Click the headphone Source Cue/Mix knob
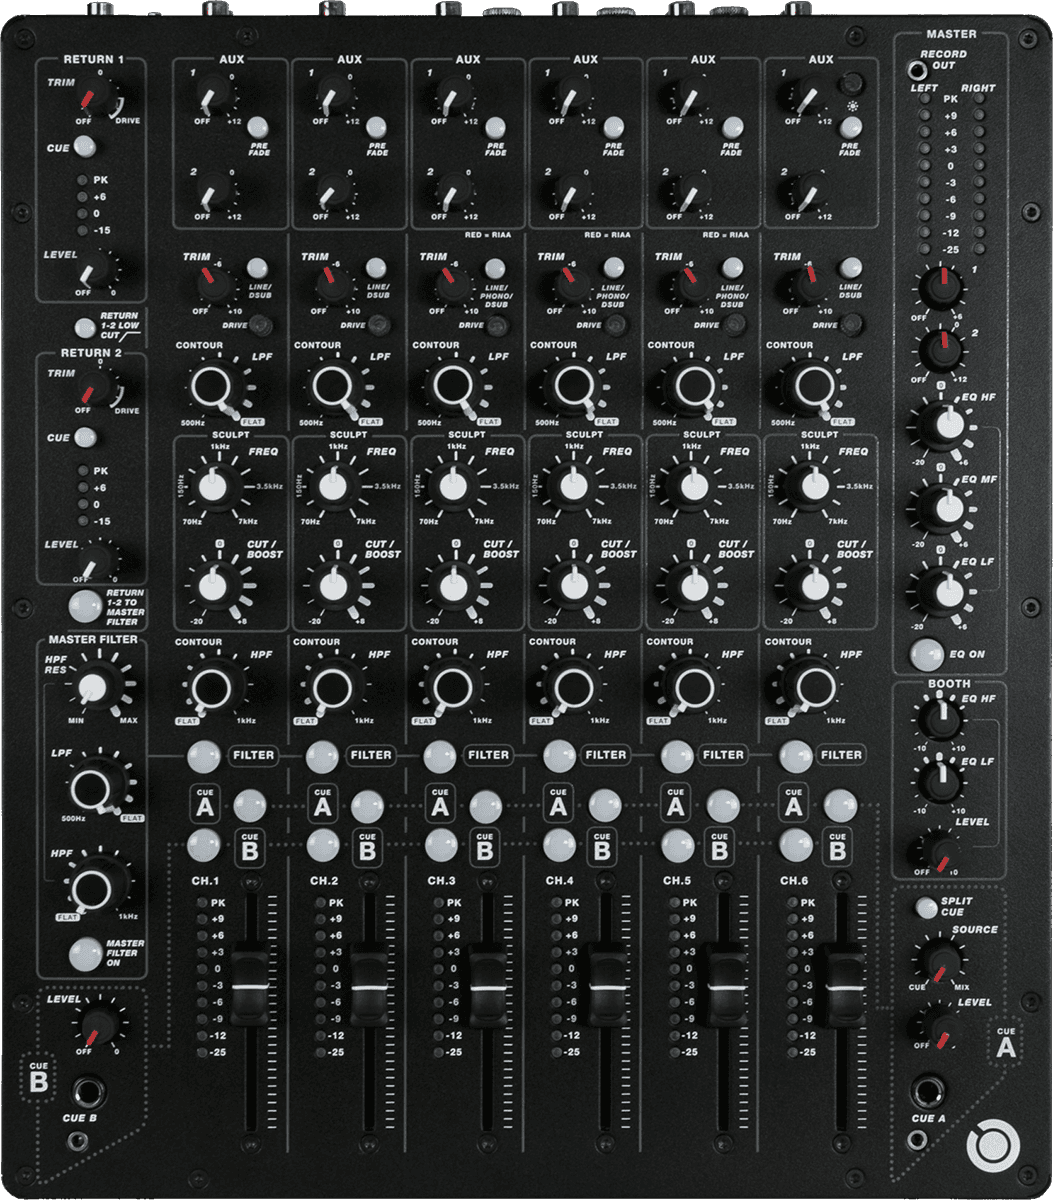The width and height of the screenshot is (1053, 1200). click(939, 960)
